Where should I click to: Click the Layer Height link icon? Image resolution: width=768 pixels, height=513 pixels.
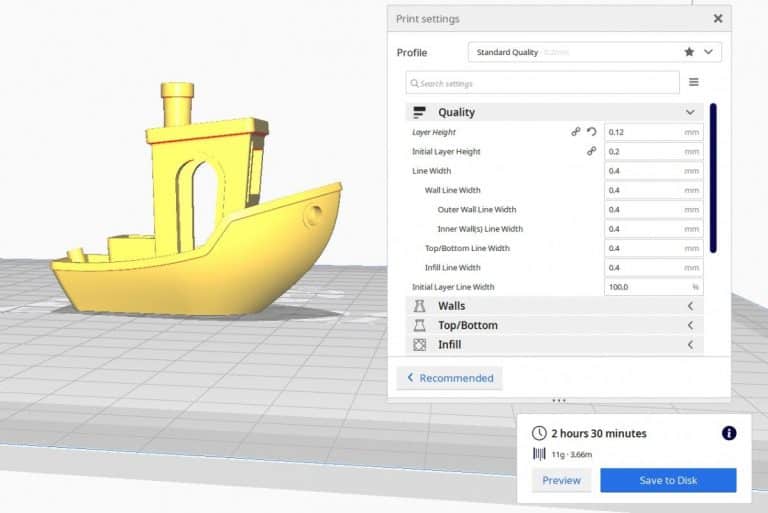[576, 132]
